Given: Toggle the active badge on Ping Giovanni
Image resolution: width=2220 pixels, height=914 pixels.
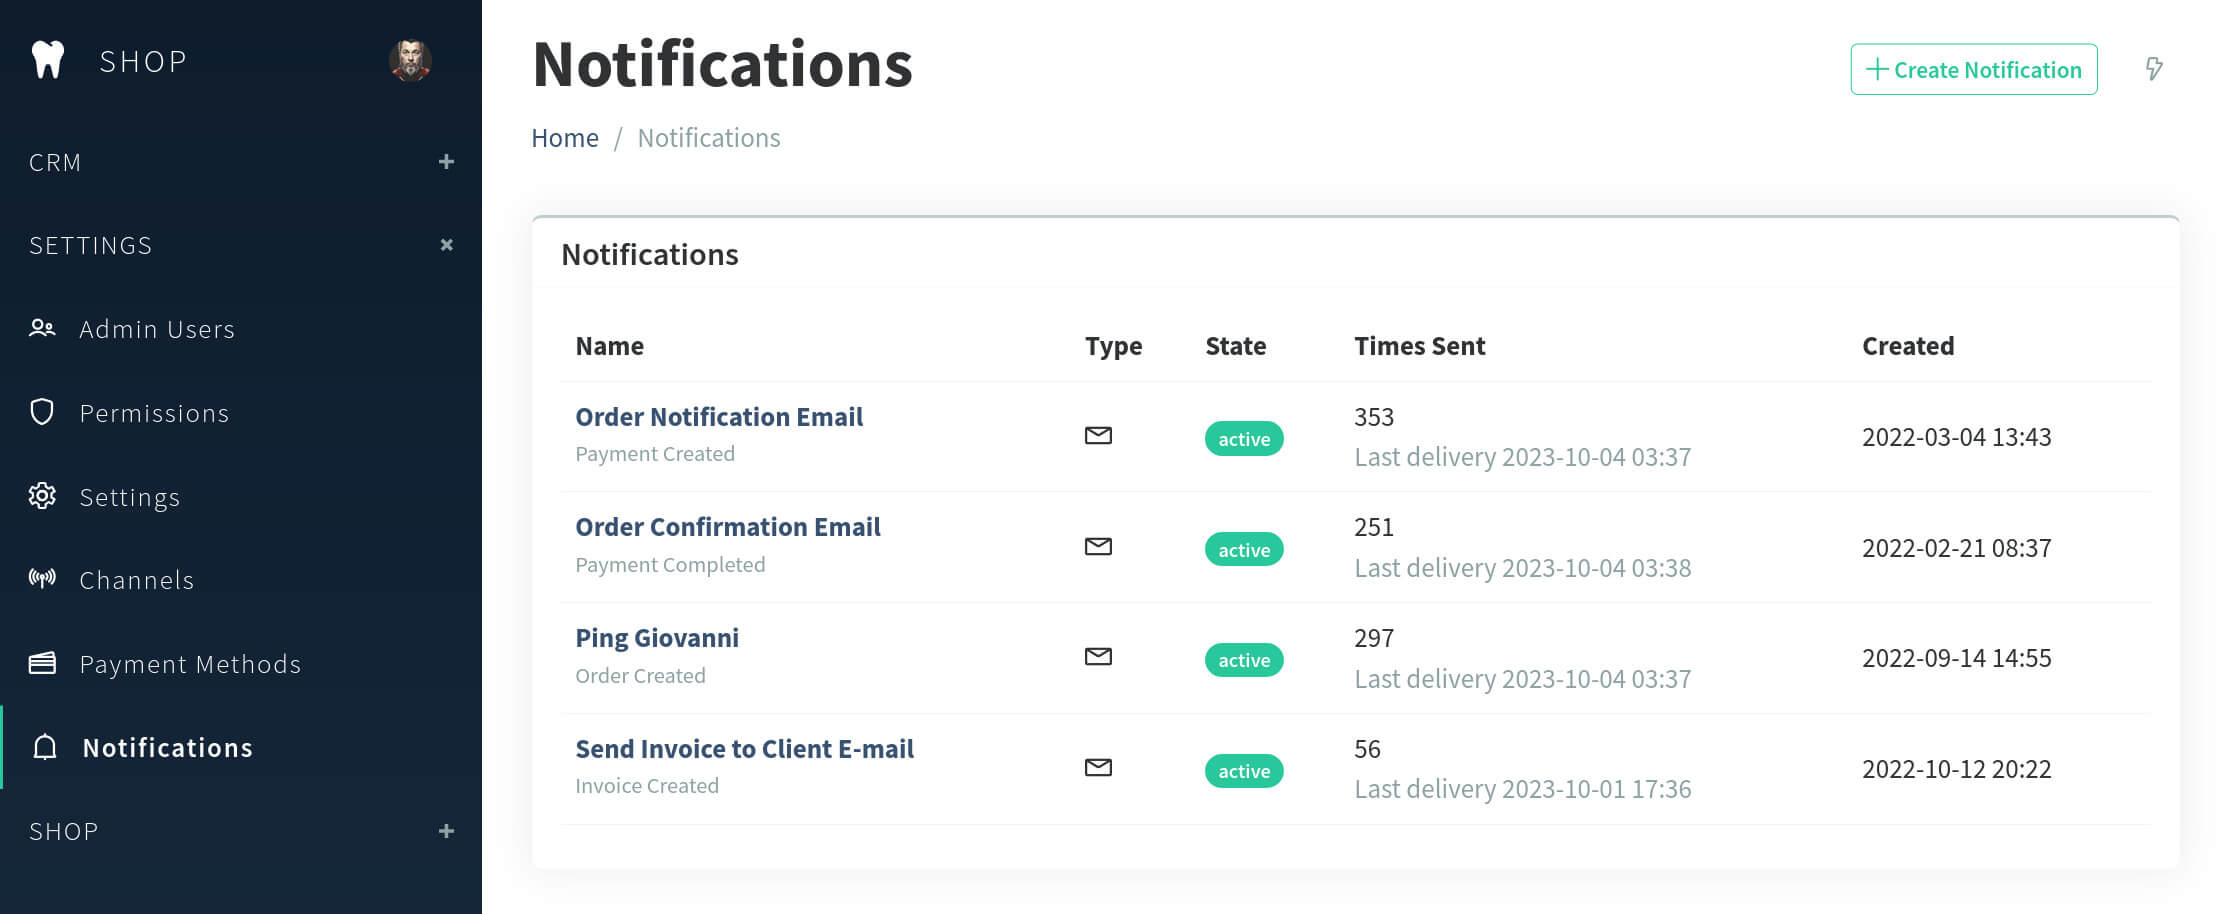Looking at the screenshot, I should click(x=1243, y=660).
